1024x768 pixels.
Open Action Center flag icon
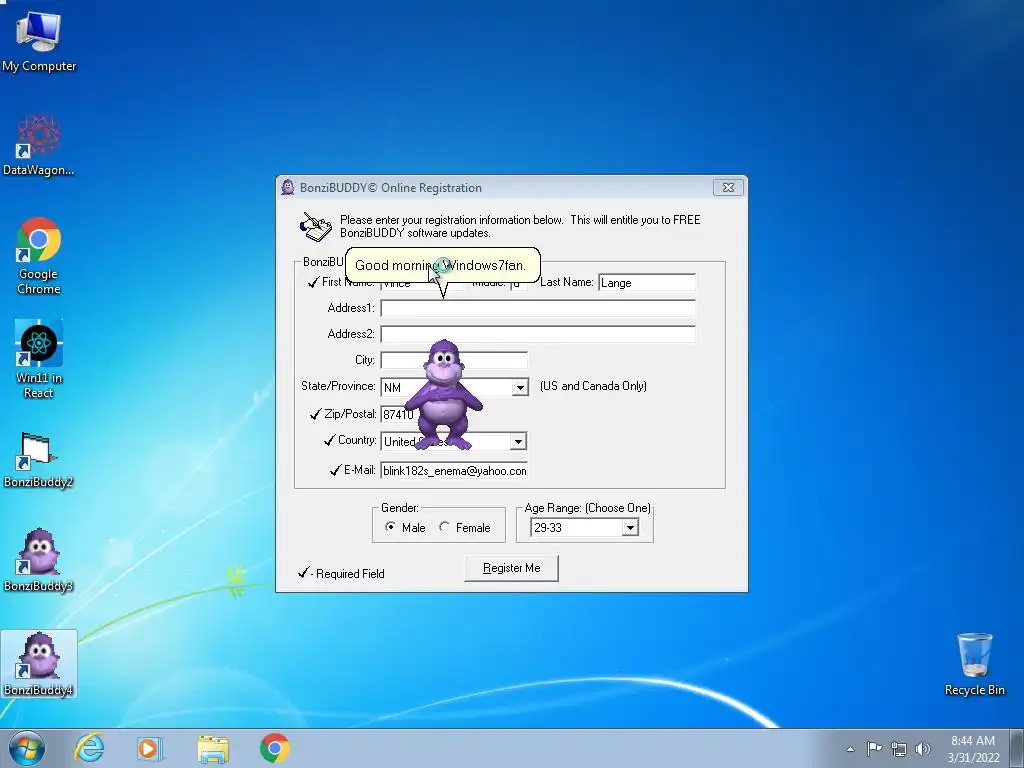click(x=874, y=748)
